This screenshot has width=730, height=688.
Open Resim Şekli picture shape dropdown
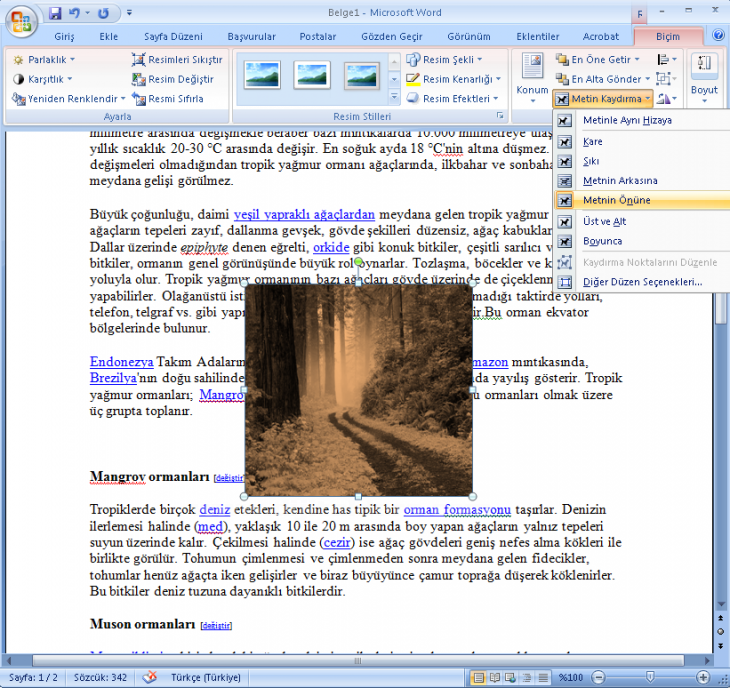pyautogui.click(x=444, y=60)
